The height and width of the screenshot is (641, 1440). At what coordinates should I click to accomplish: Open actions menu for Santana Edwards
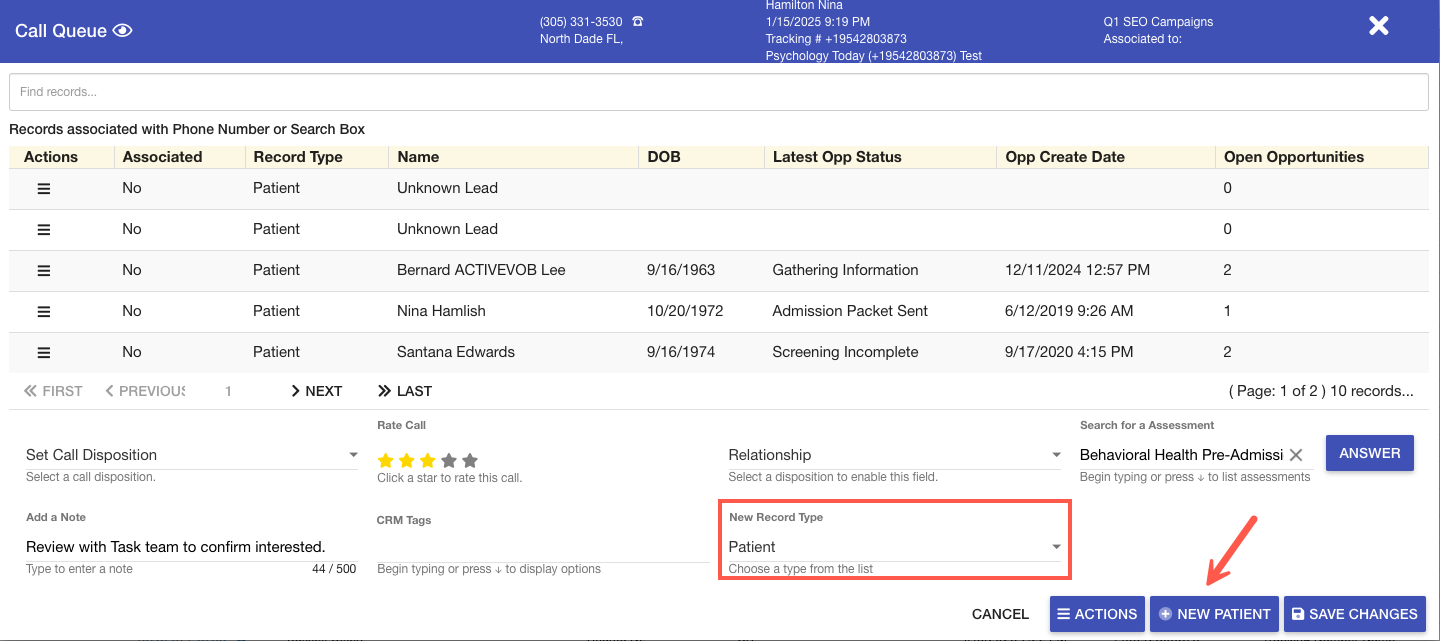pos(44,352)
